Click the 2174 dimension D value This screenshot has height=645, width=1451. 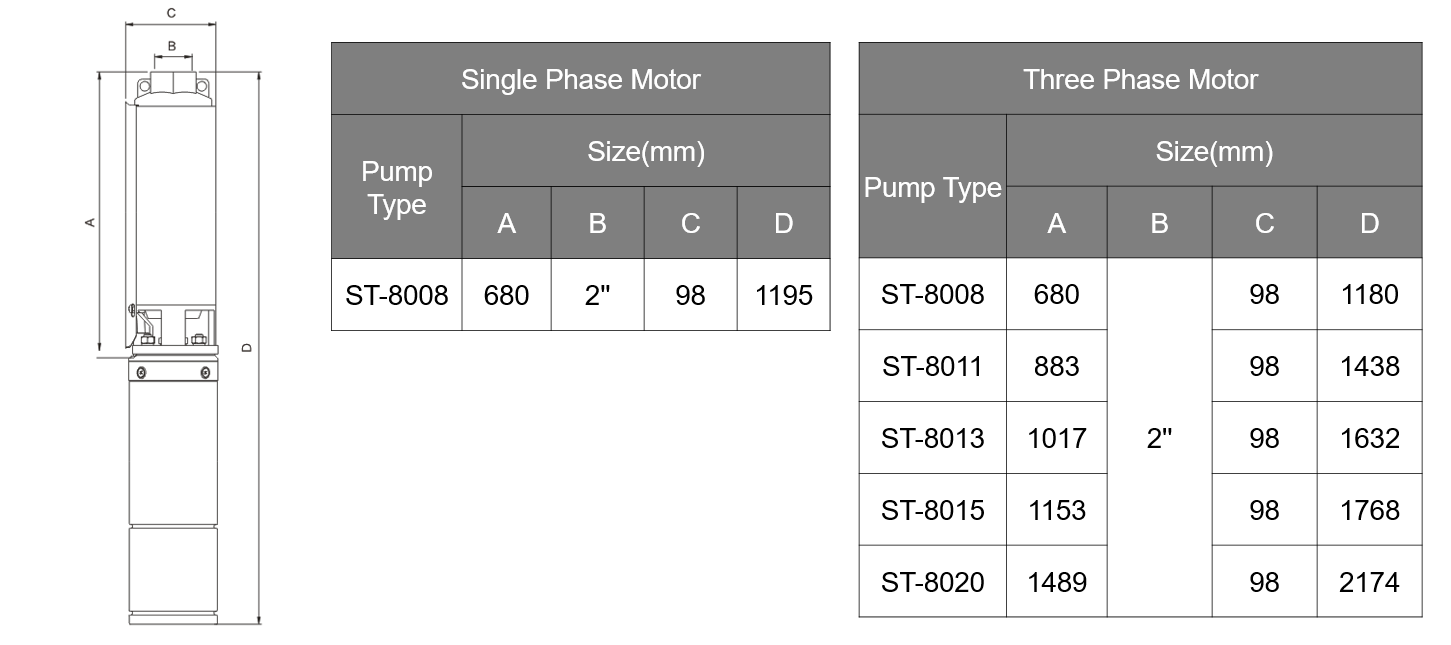(1369, 581)
